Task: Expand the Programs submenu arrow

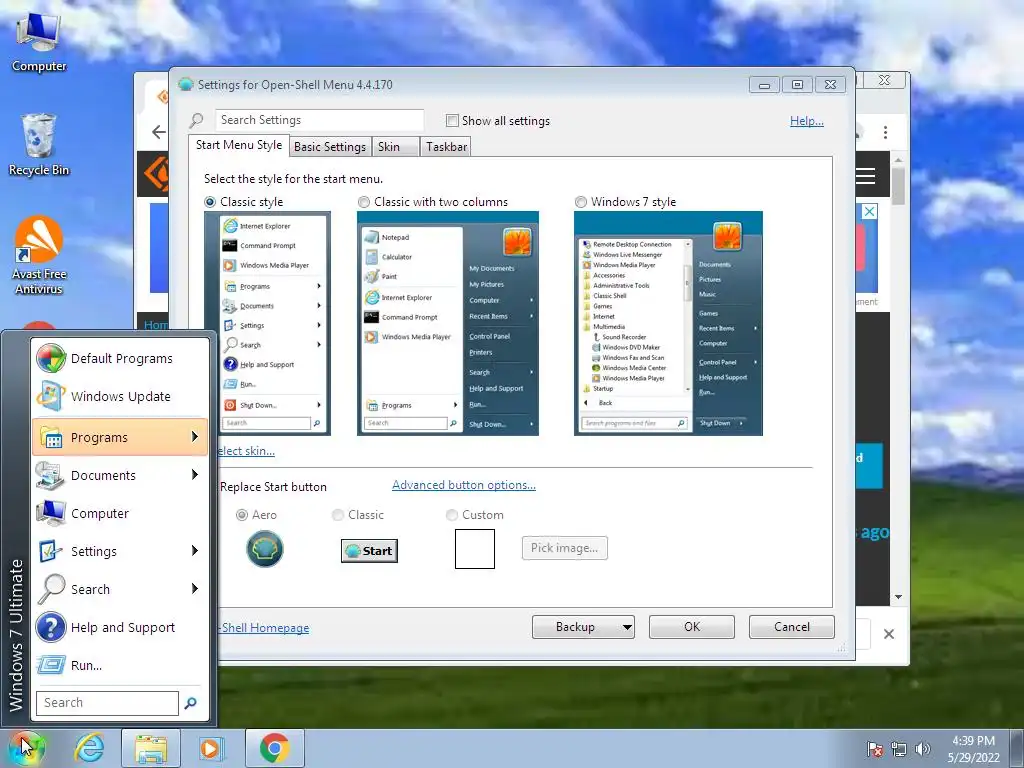Action: [195, 437]
